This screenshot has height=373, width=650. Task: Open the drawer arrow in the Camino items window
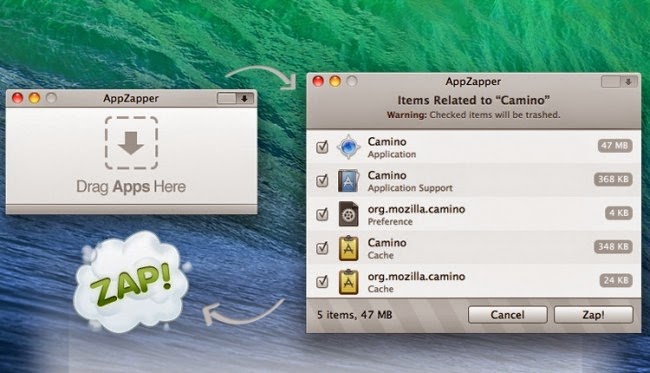628,82
